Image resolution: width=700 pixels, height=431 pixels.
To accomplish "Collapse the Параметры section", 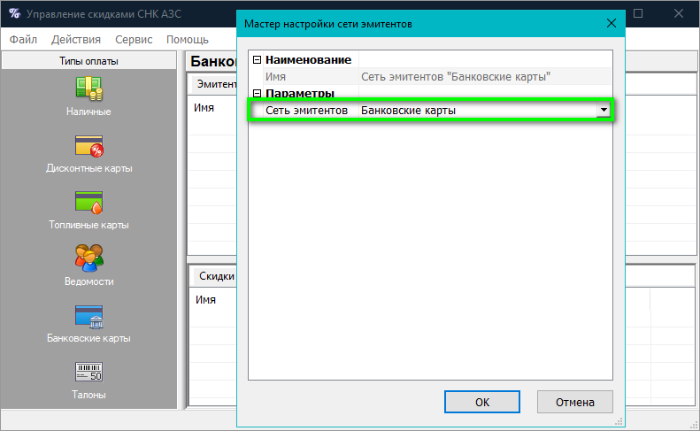I will 257,93.
